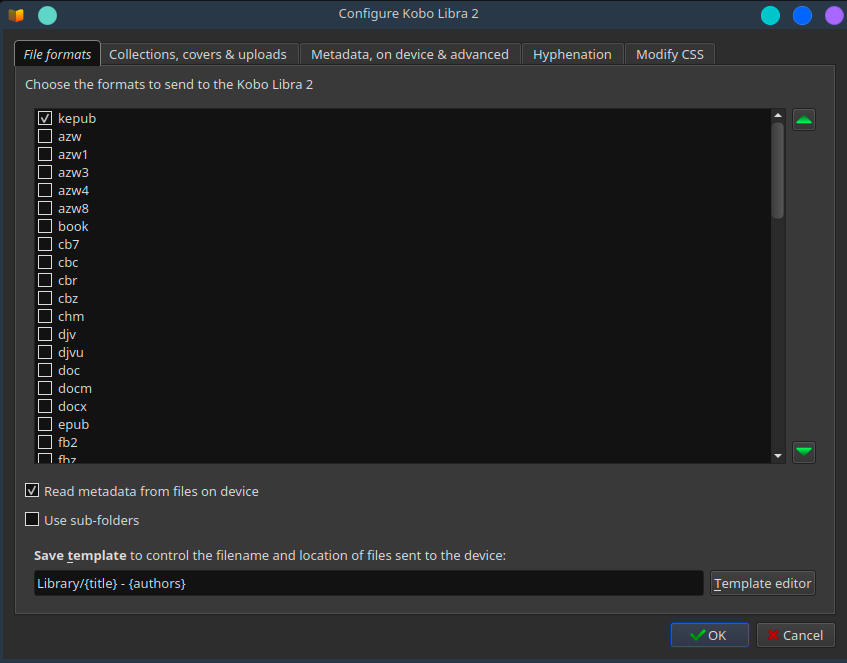This screenshot has height=663, width=847.
Task: Move selected format down with green arrow
Action: 804,452
